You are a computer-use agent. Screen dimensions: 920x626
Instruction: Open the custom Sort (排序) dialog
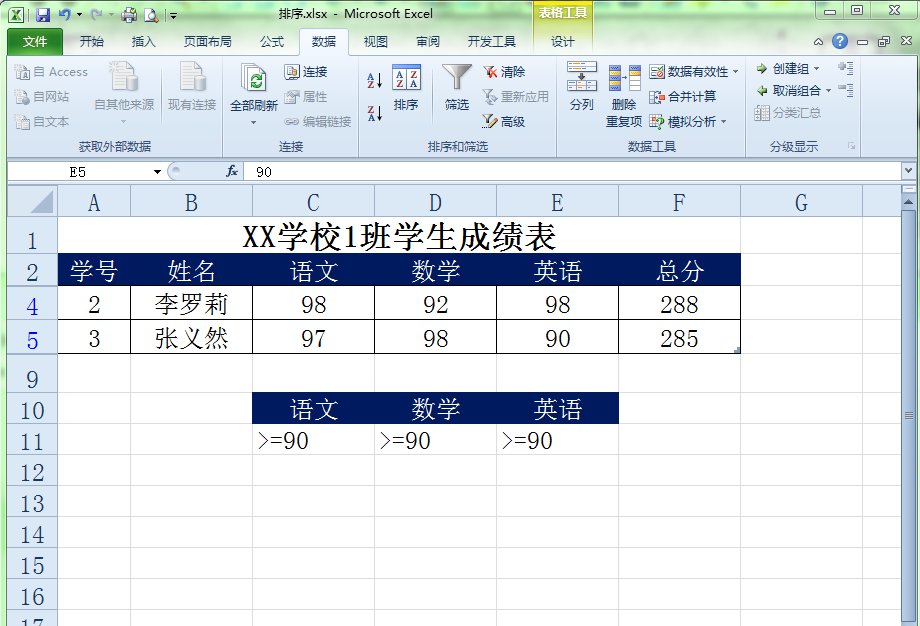[406, 87]
